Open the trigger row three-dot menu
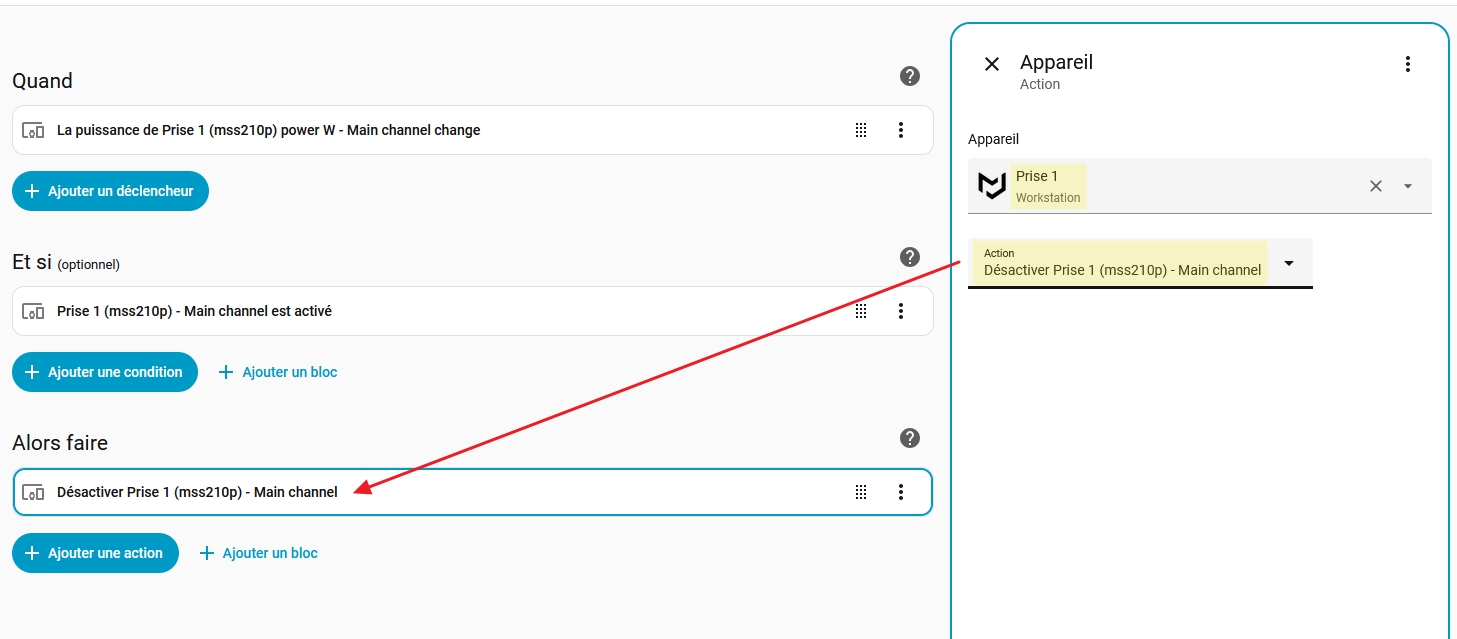This screenshot has height=639, width=1457. [x=900, y=130]
